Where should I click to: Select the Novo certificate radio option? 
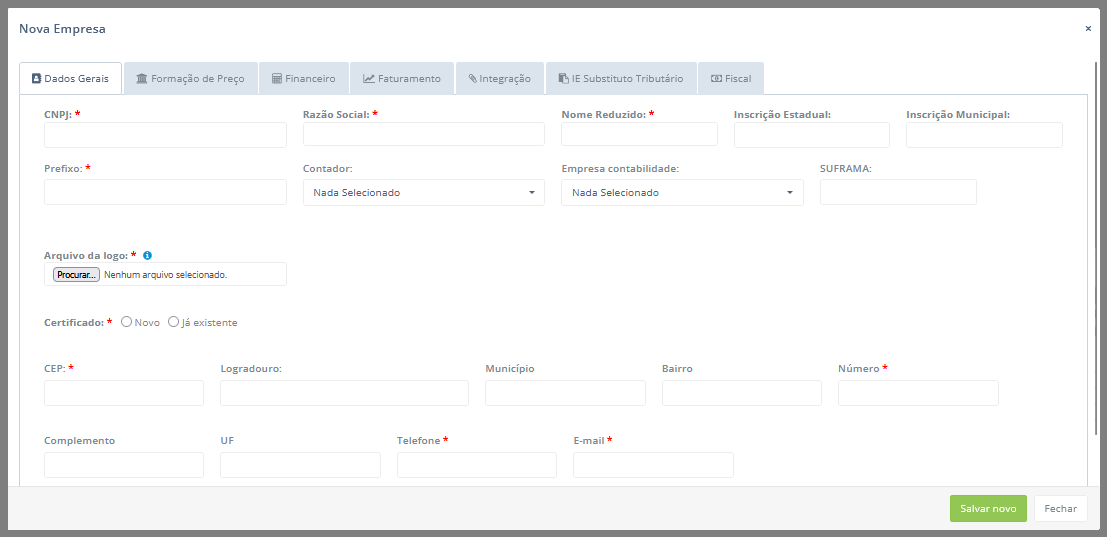(126, 322)
